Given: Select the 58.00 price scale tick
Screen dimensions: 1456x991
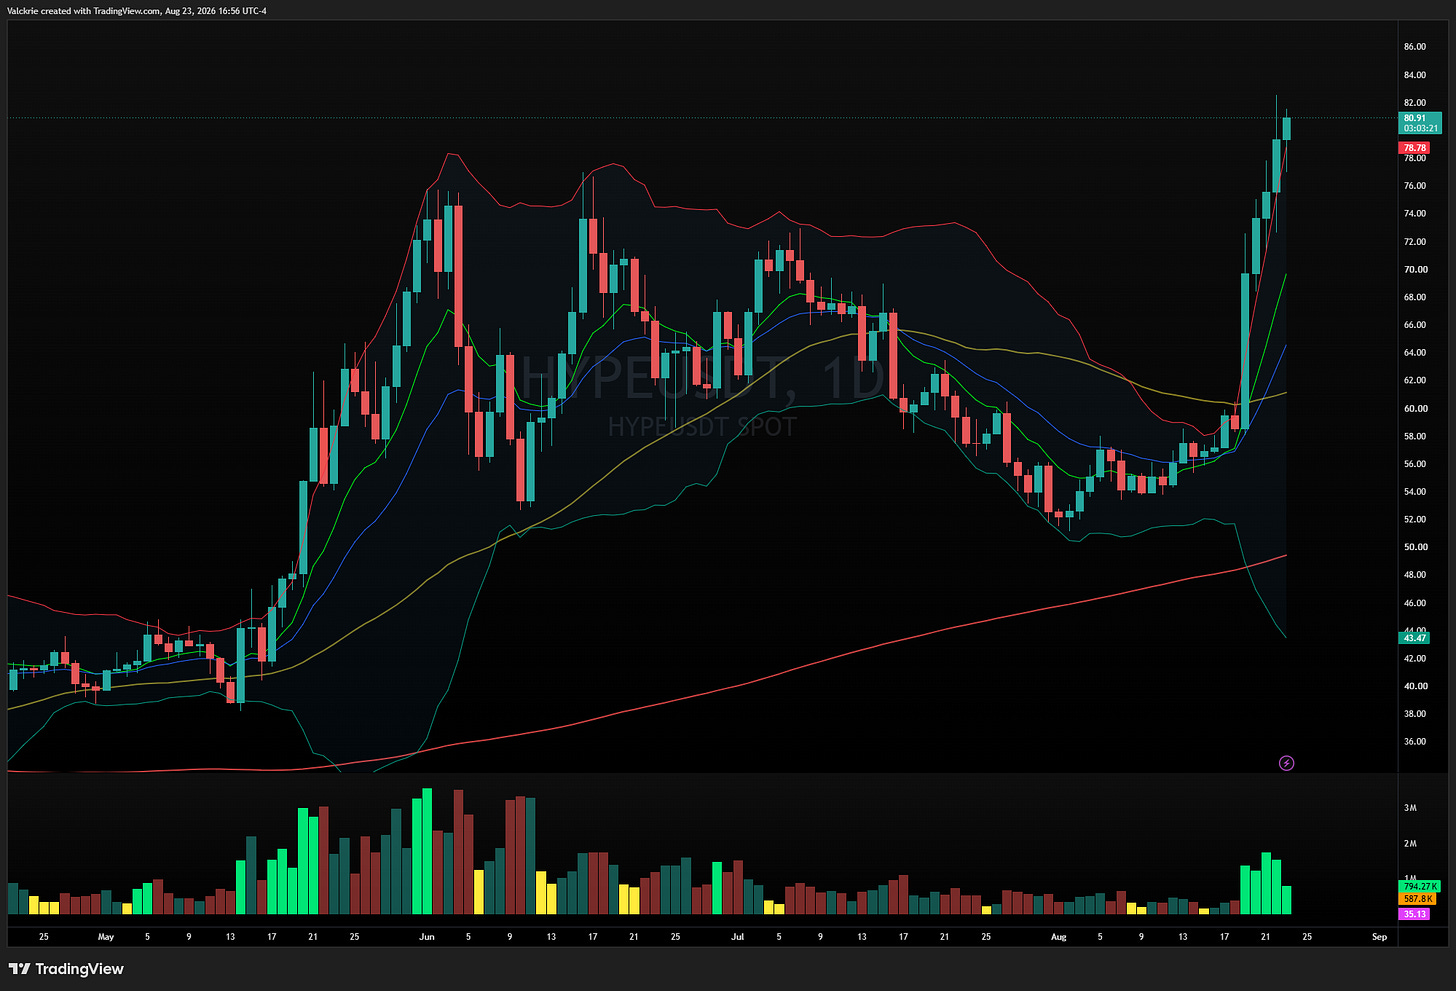Looking at the screenshot, I should point(1415,437).
